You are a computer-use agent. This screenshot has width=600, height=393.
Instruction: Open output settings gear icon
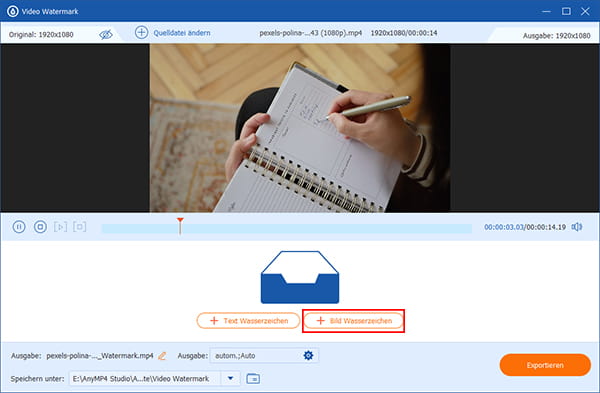click(308, 355)
